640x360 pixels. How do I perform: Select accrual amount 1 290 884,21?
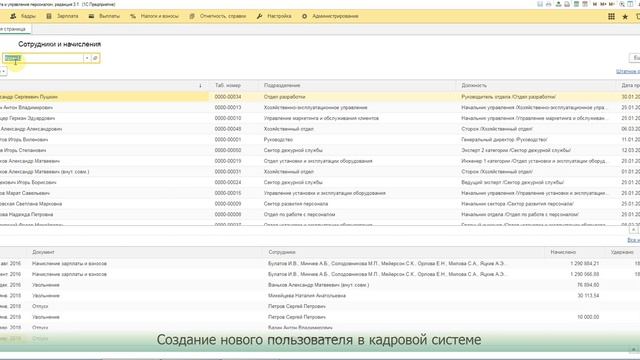pos(584,263)
